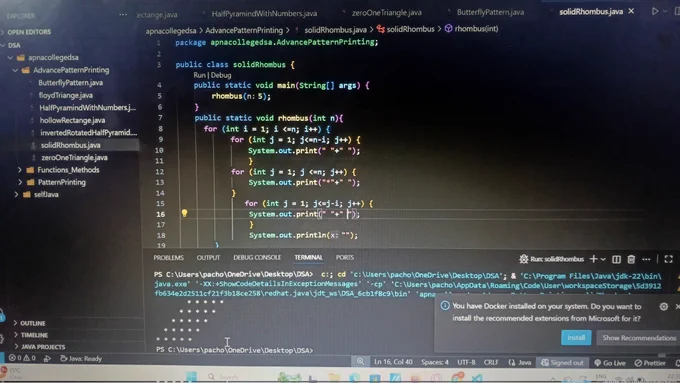Select the TERMINAL panel tab
The width and height of the screenshot is (680, 383).
click(x=308, y=258)
